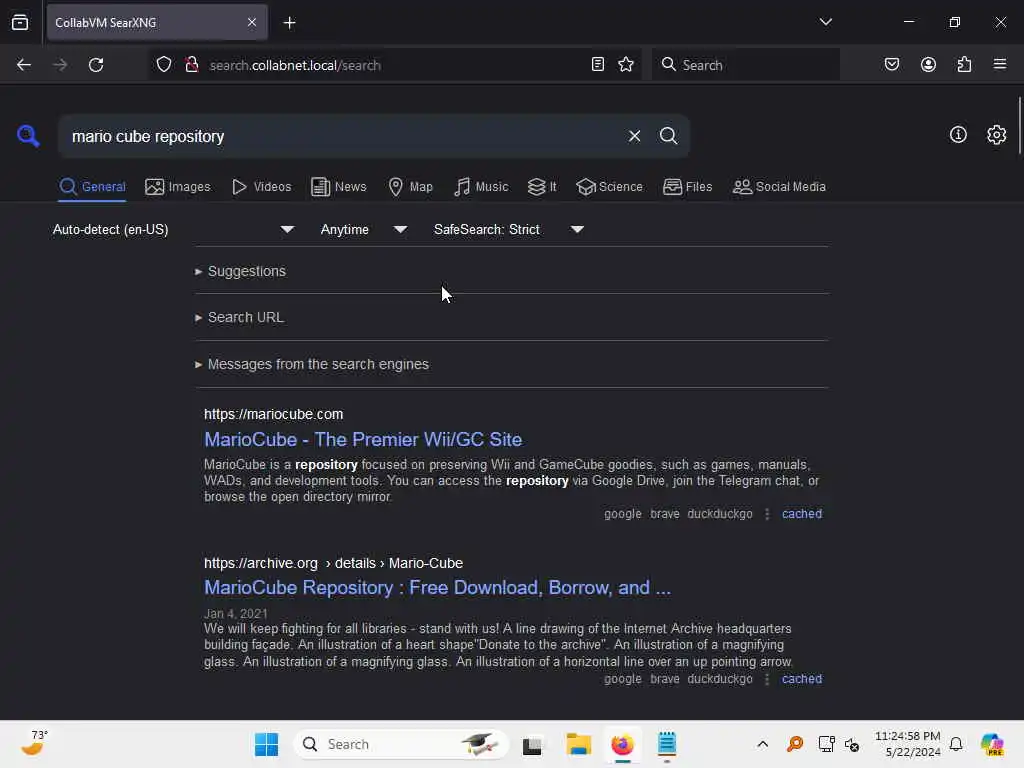Open File Explorer from taskbar

(x=579, y=744)
